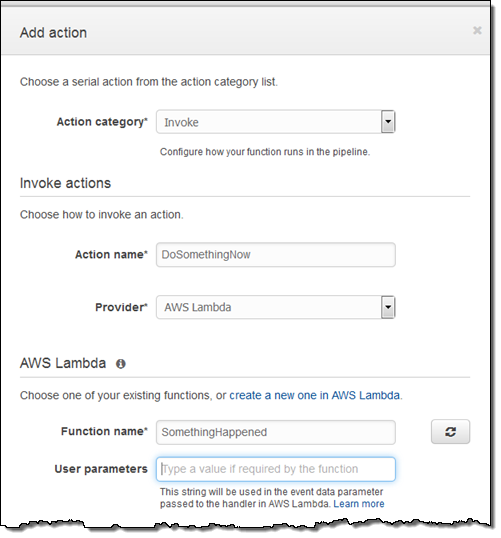Click the Add action dialog title

pos(53,33)
